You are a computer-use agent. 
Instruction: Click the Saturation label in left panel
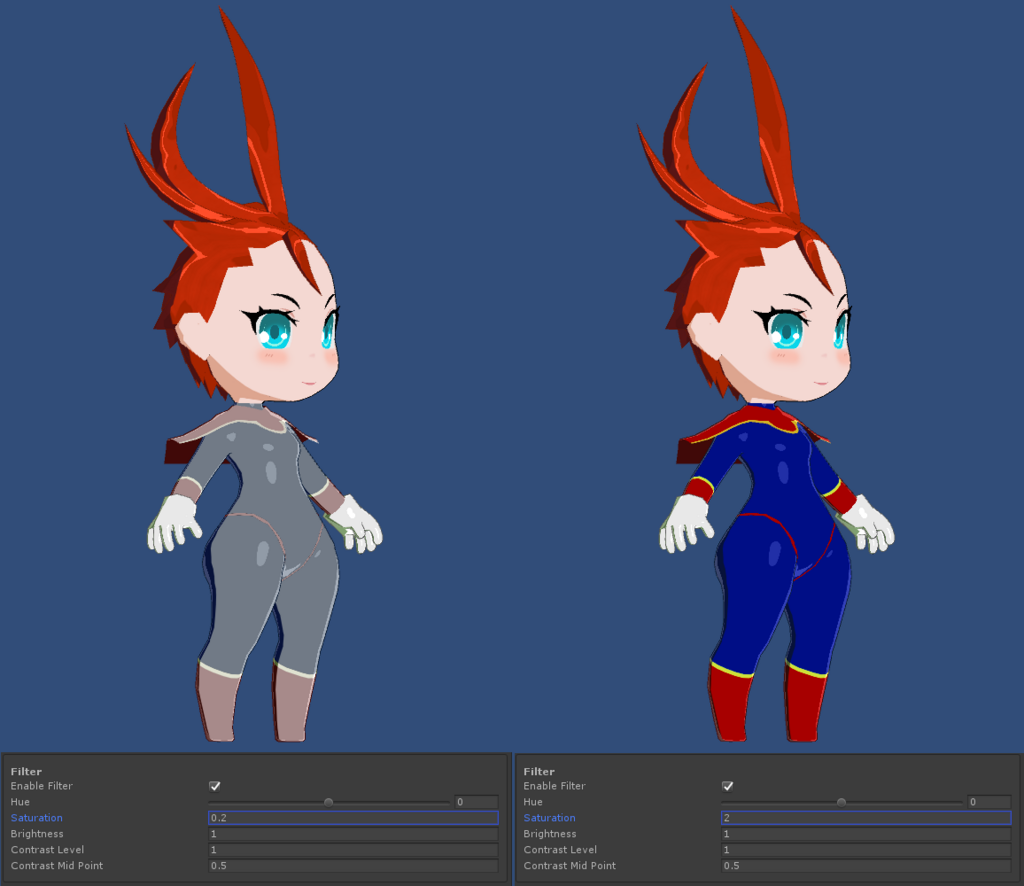(37, 817)
